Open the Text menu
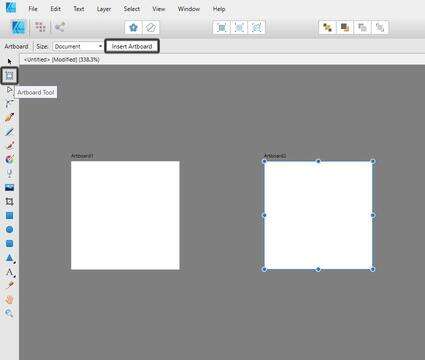This screenshot has width=425, height=360. coord(79,9)
